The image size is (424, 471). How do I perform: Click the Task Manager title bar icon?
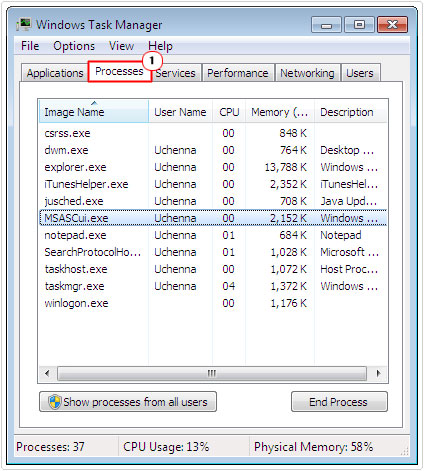pyautogui.click(x=24, y=24)
